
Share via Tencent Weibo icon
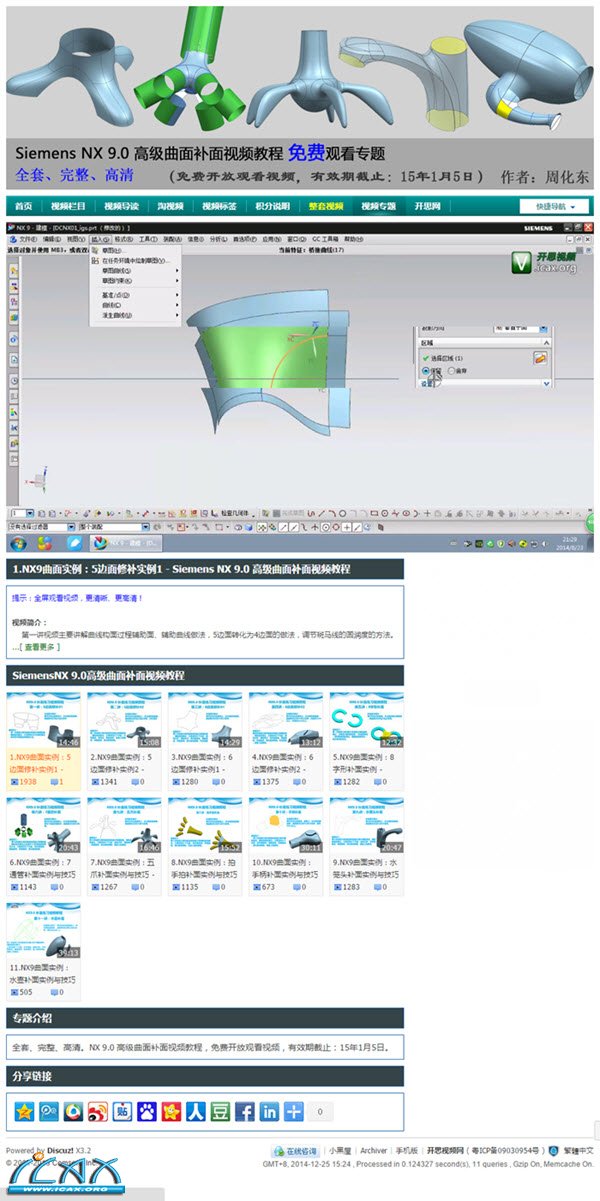pyautogui.click(x=49, y=1111)
